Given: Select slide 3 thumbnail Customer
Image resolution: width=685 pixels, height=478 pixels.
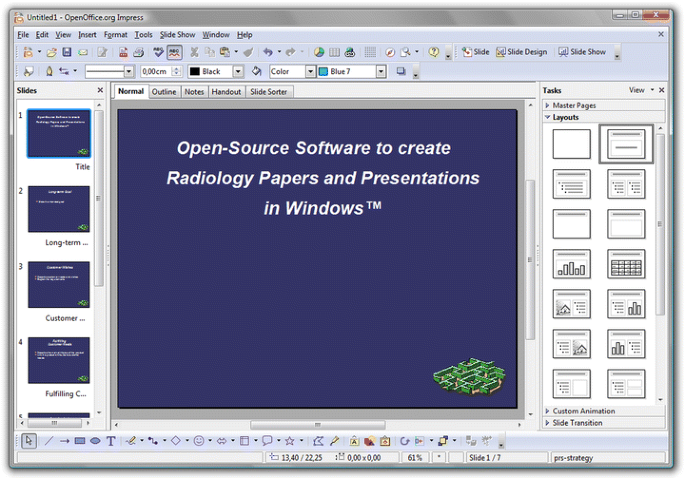Looking at the screenshot, I should click(59, 285).
